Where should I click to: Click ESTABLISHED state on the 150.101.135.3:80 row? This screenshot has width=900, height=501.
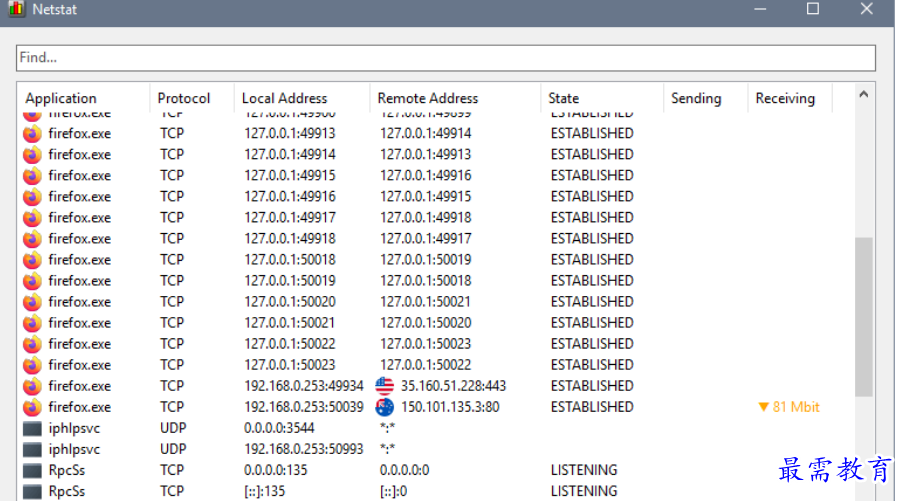pos(592,407)
